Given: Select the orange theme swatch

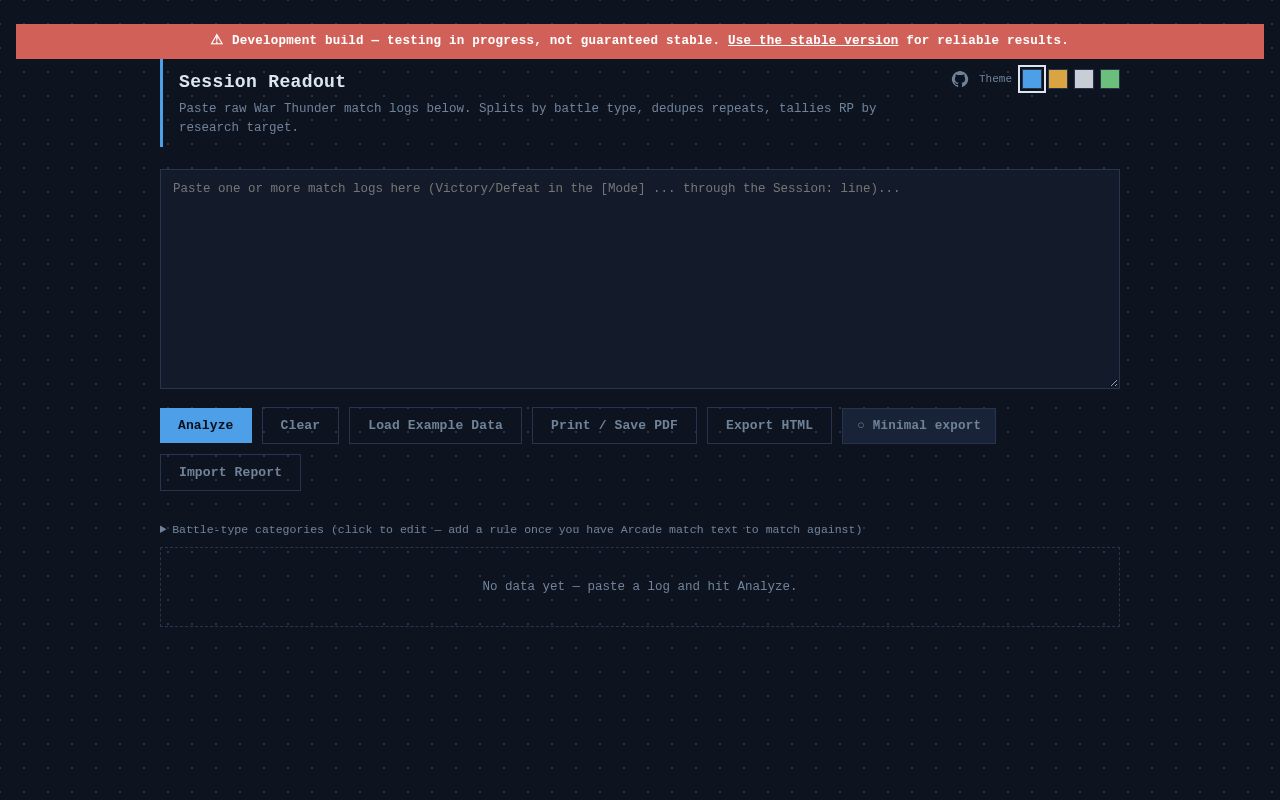Looking at the screenshot, I should pyautogui.click(x=1058, y=79).
